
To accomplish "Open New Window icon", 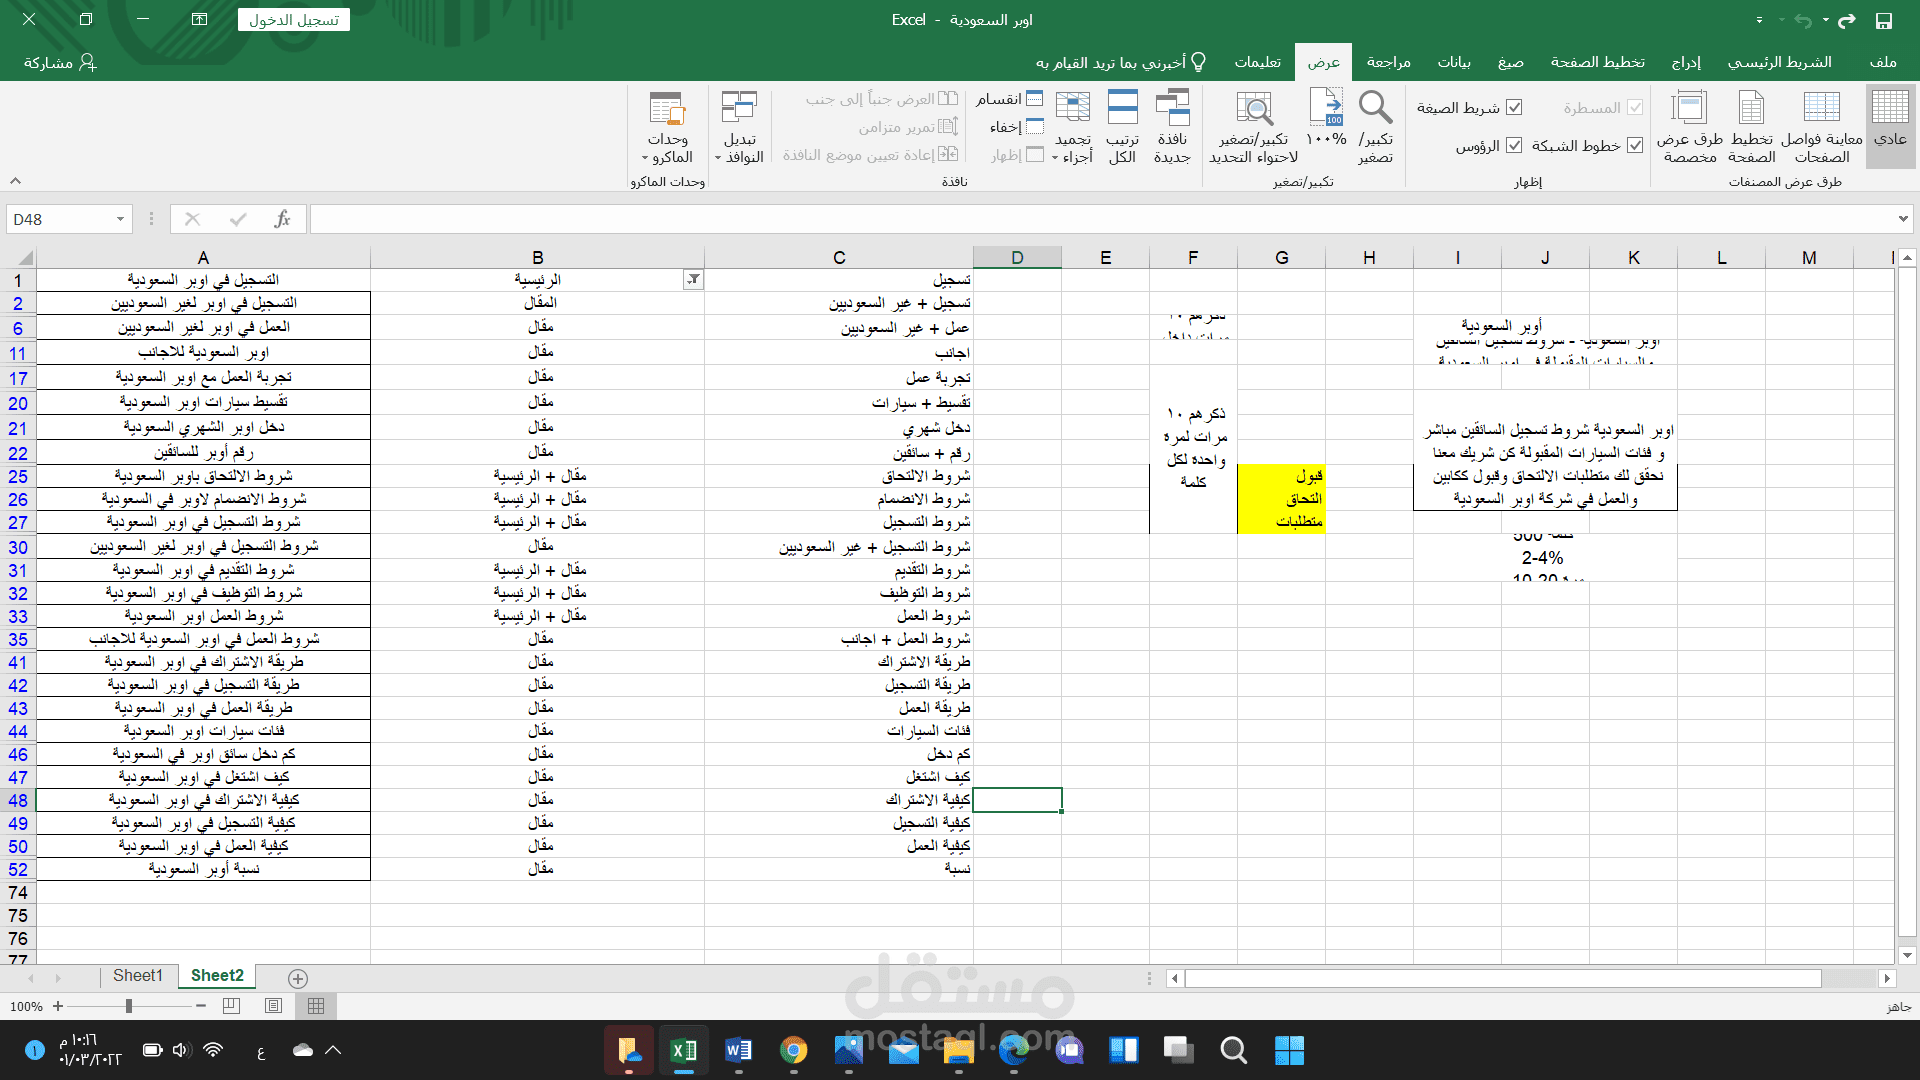I will tap(1172, 108).
